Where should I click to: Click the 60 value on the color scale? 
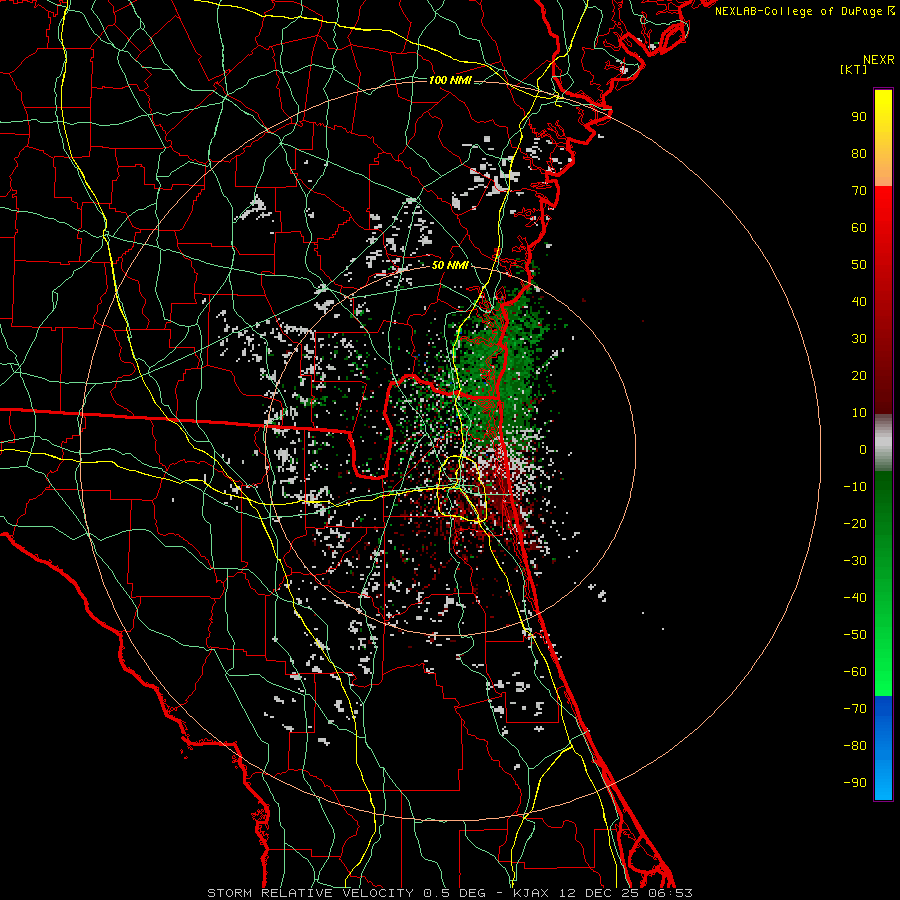[x=859, y=227]
